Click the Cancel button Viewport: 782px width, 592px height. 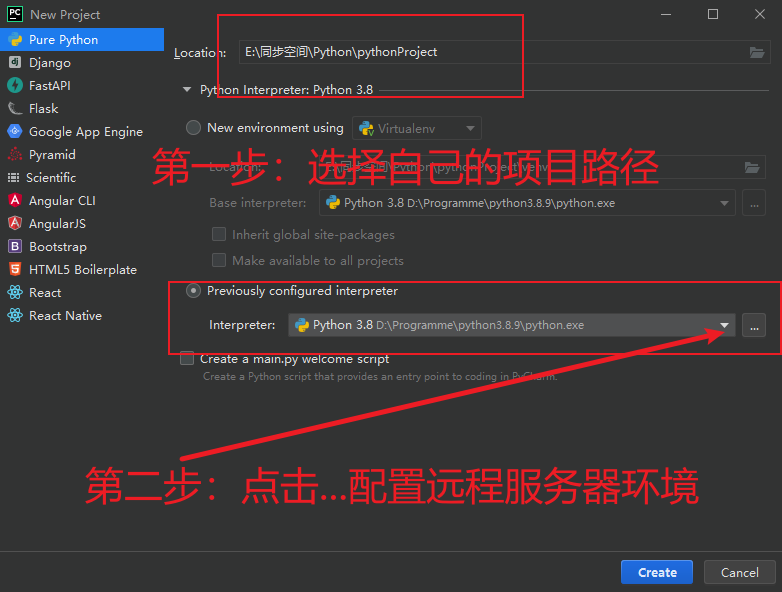740,572
